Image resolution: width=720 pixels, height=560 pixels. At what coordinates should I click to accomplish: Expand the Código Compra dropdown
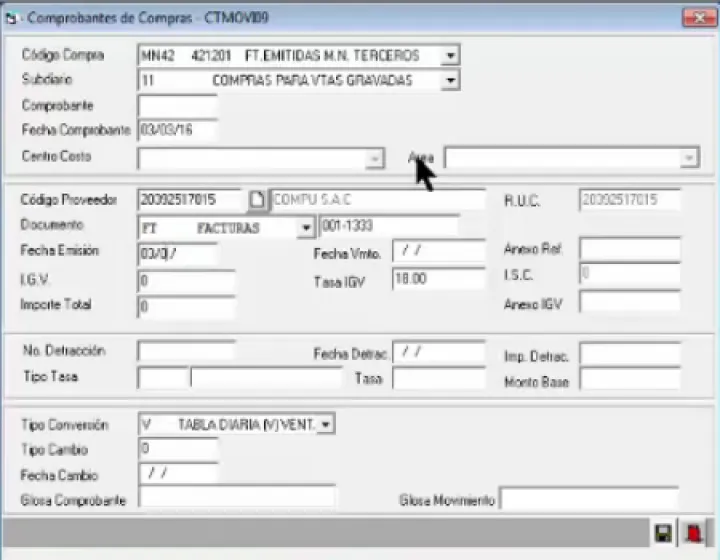(x=450, y=56)
